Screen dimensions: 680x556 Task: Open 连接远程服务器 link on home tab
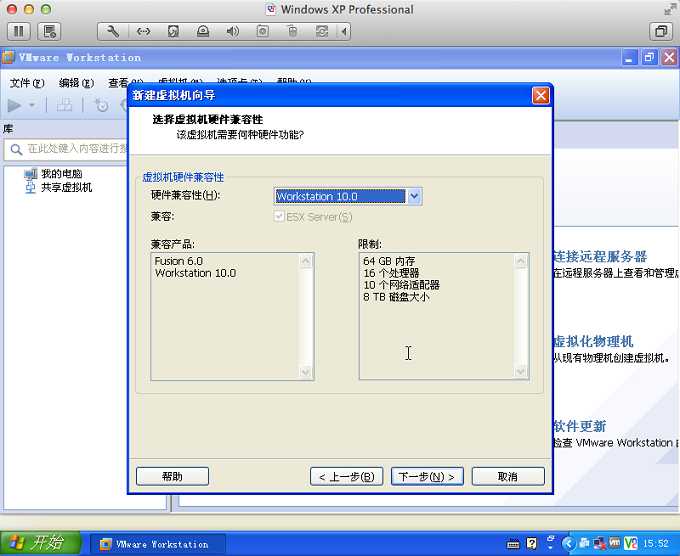600,257
